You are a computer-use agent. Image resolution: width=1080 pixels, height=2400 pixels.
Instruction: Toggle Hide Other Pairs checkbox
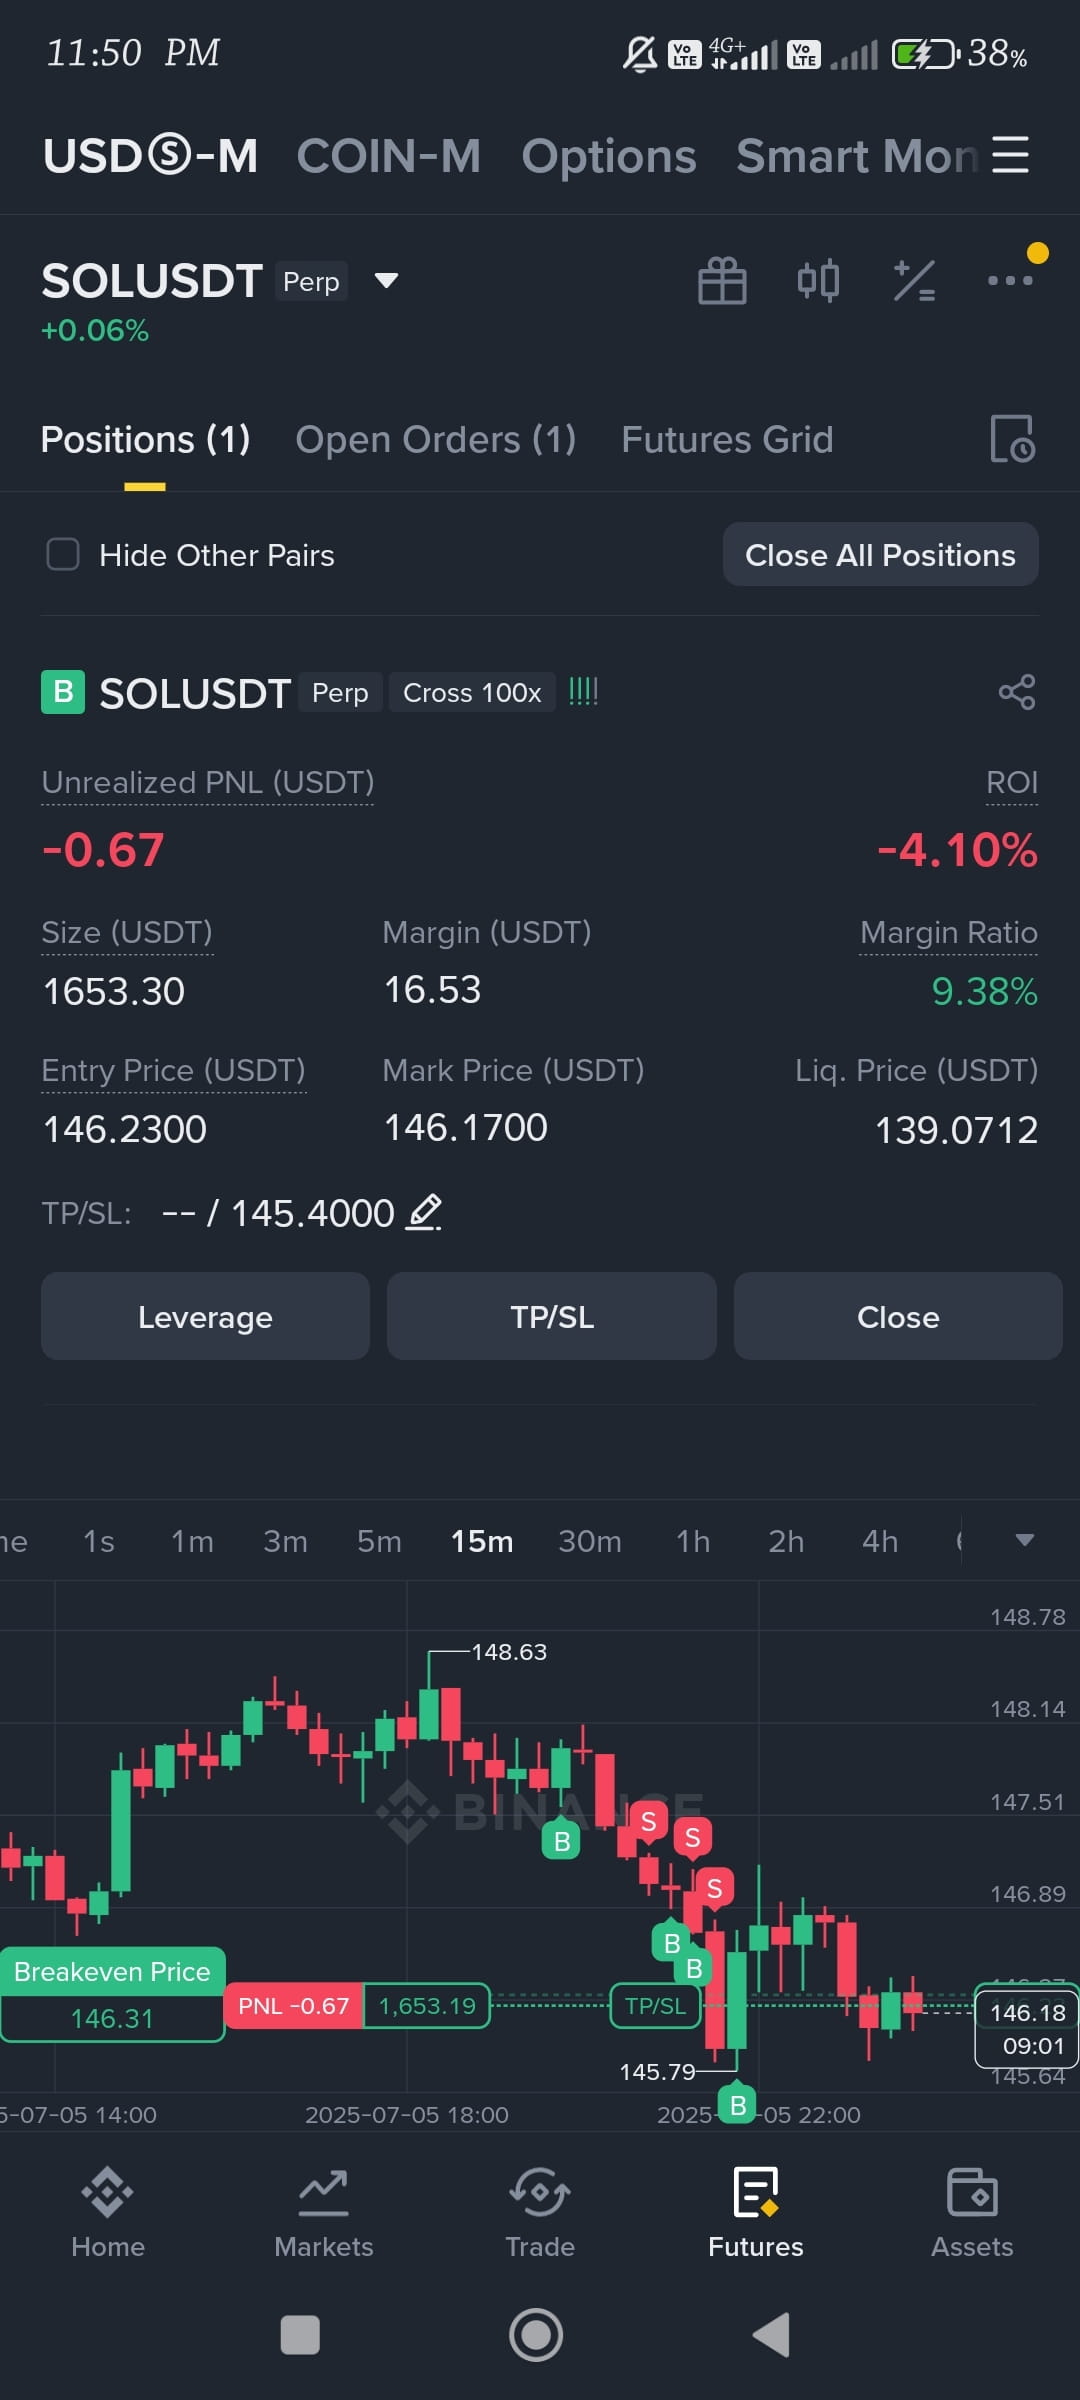pyautogui.click(x=63, y=554)
